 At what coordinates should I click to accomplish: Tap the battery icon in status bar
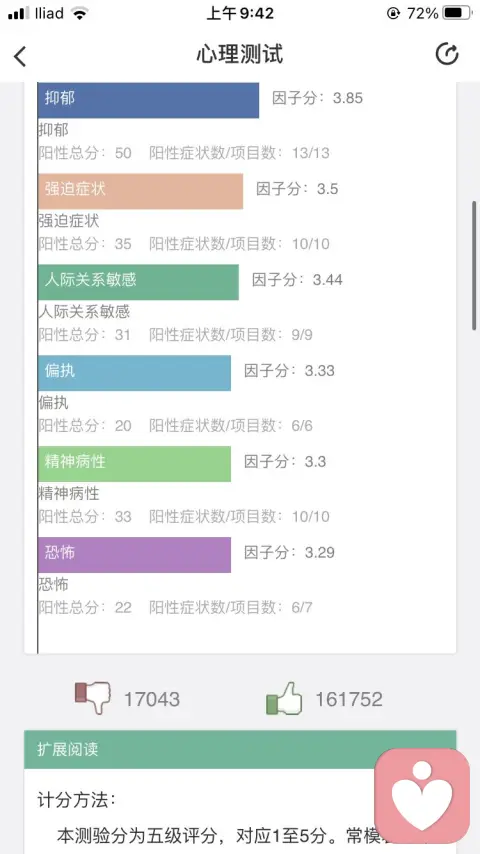tap(457, 13)
